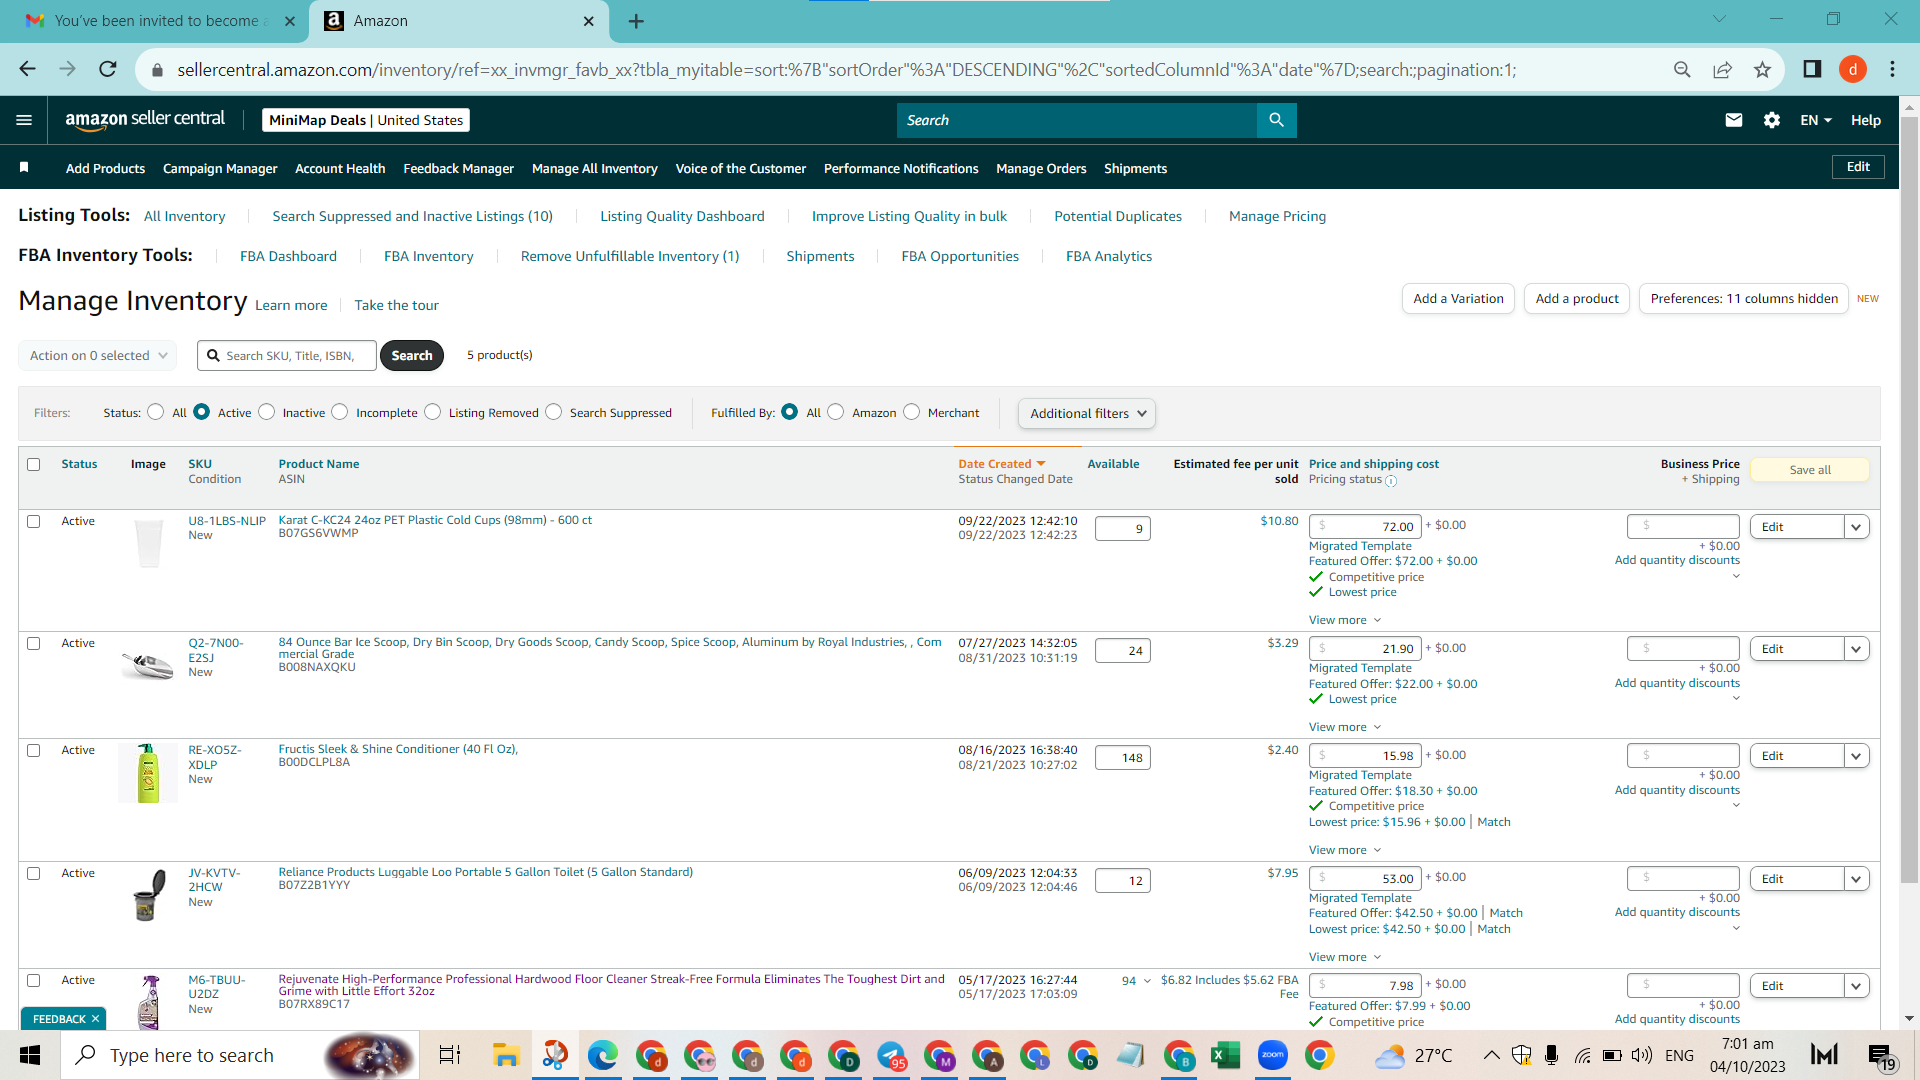Click the Fructis Conditioner product thumbnail
1920x1080 pixels.
[x=148, y=773]
